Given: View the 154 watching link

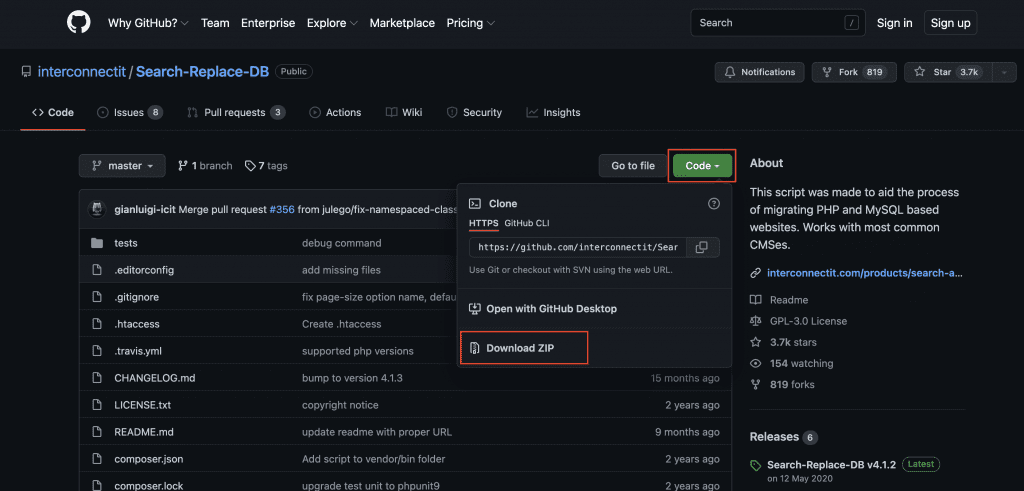Looking at the screenshot, I should point(792,363).
